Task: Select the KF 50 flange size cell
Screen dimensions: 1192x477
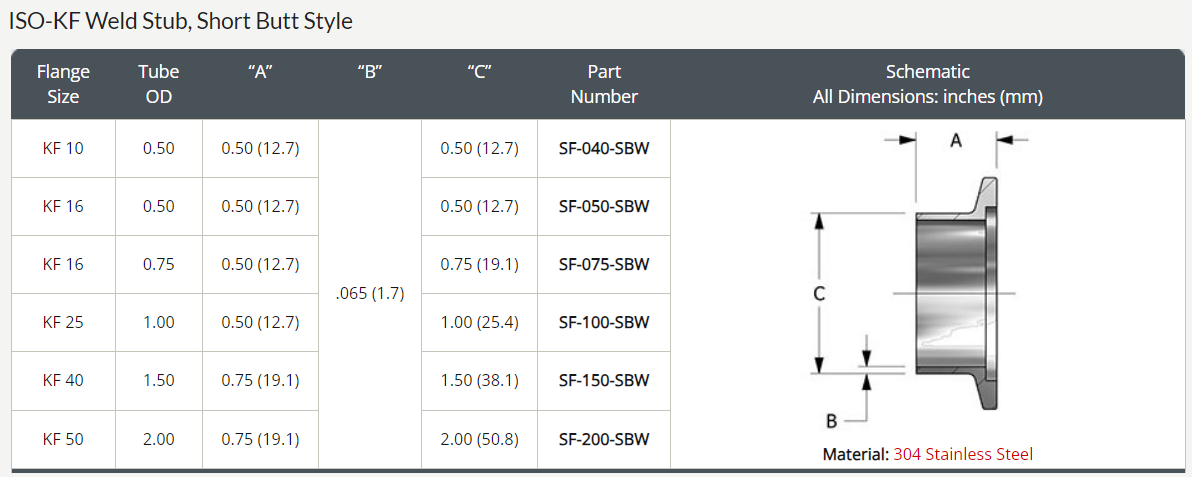Action: point(63,438)
